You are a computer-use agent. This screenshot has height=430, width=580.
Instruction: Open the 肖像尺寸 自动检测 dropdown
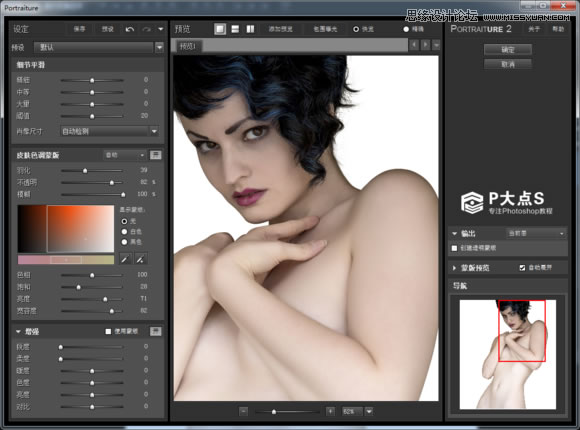(x=110, y=131)
